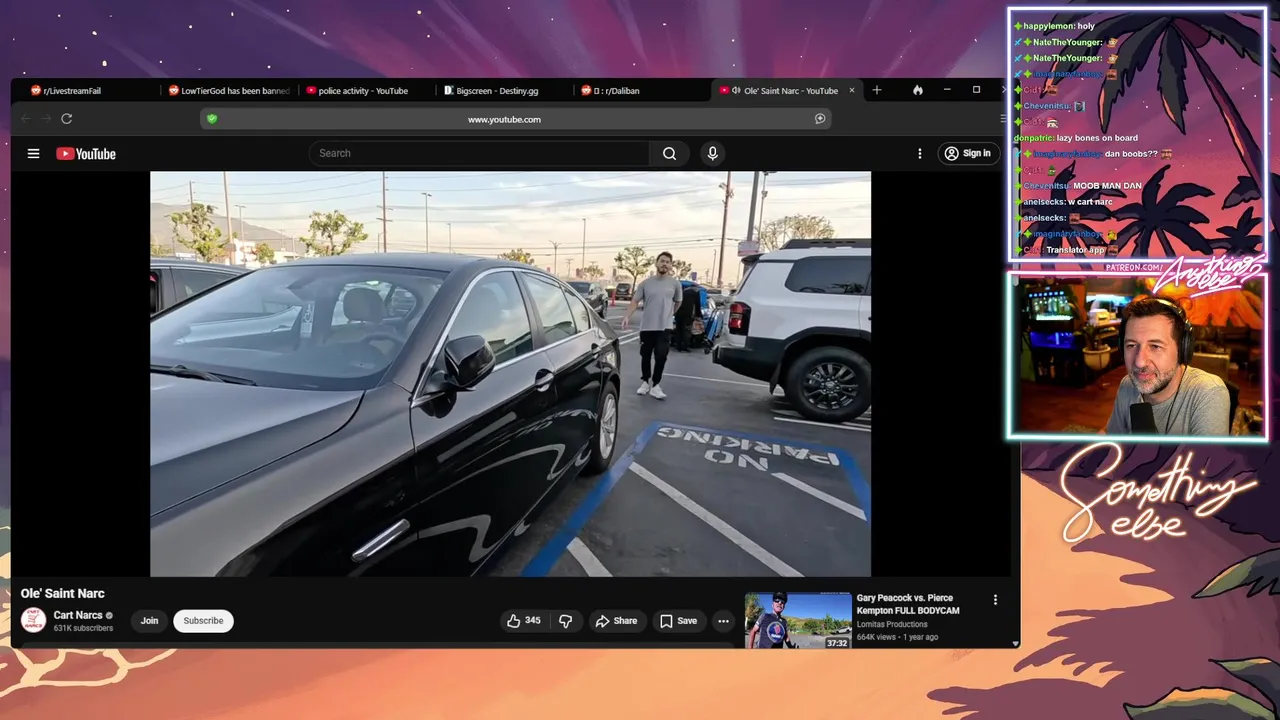
Task: Click the video player to pause playback
Action: click(x=510, y=374)
